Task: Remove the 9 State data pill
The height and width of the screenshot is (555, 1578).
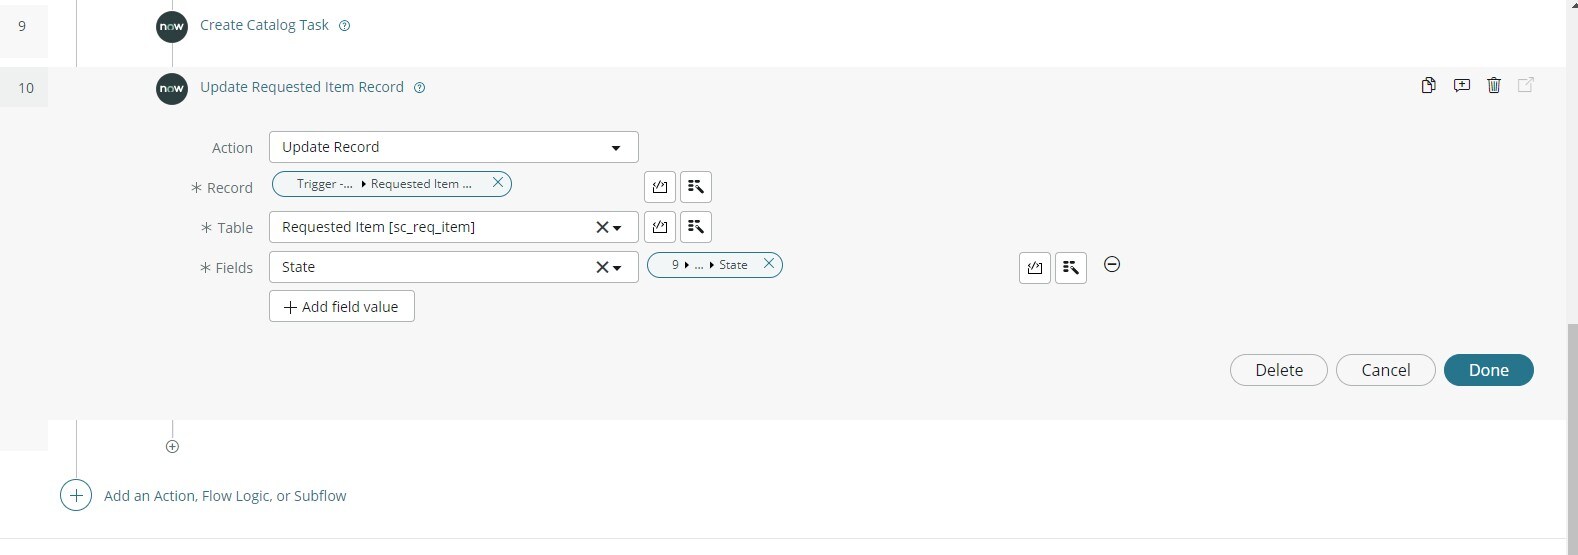Action: click(x=768, y=264)
